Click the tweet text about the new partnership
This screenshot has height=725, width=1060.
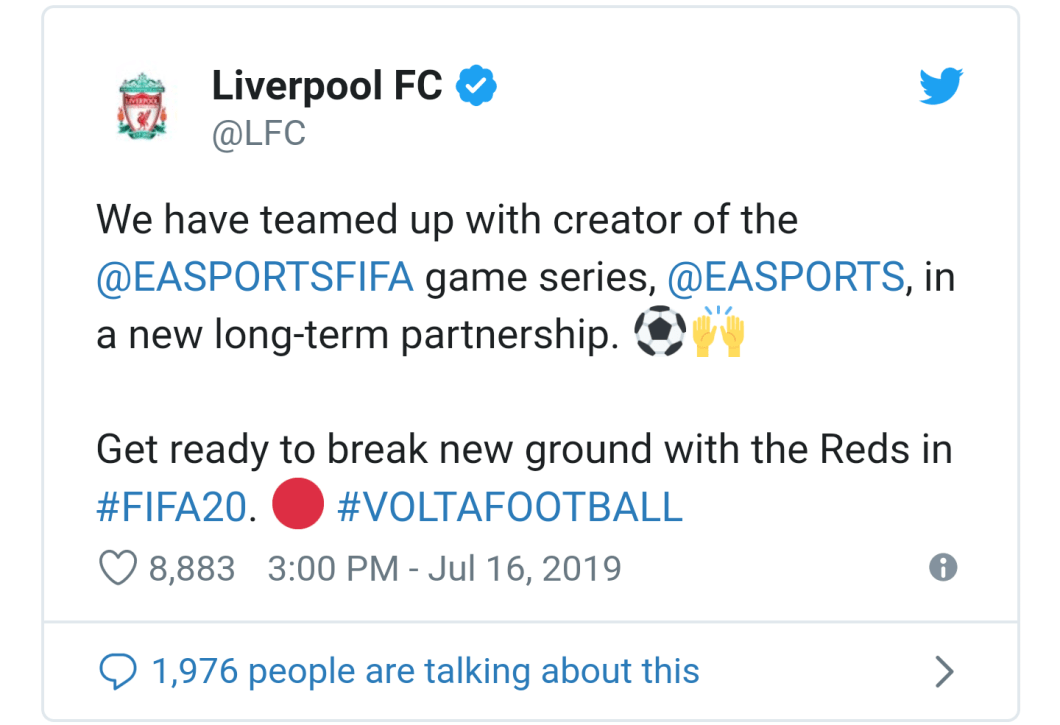pyautogui.click(x=446, y=220)
